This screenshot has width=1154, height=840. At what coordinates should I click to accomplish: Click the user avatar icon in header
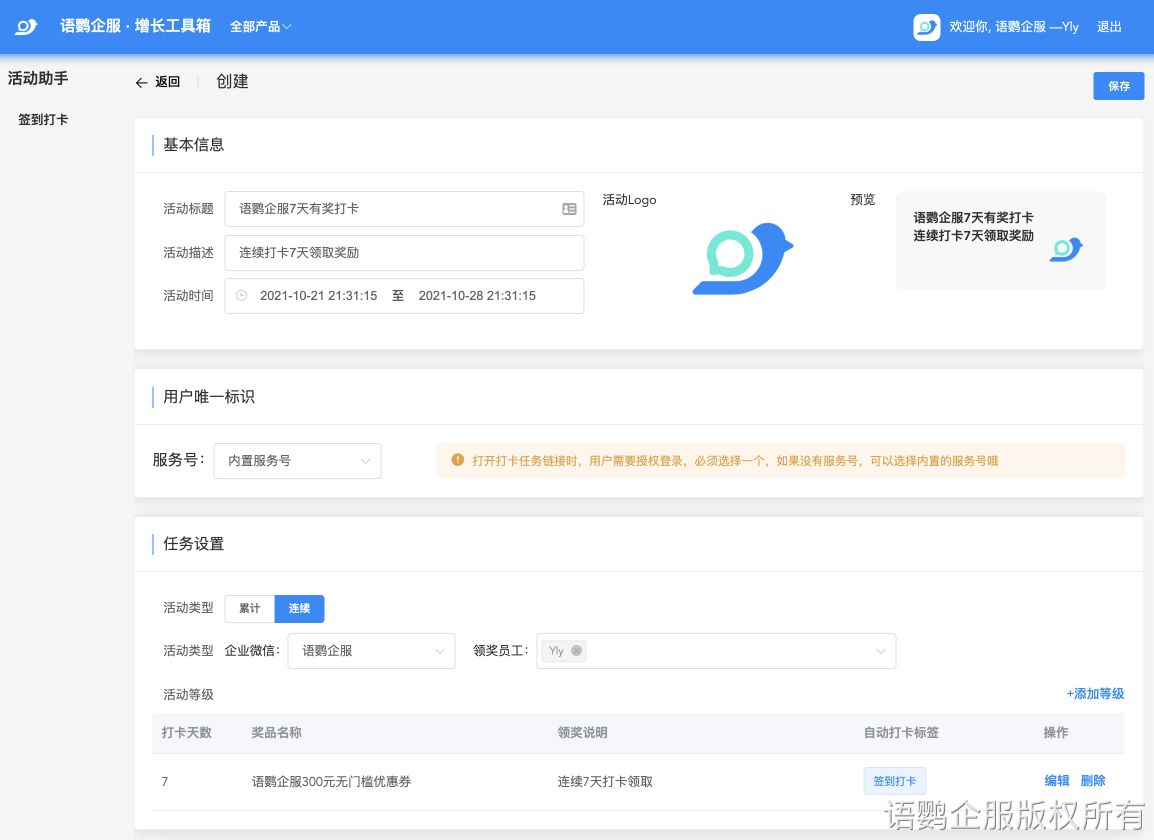pos(926,27)
